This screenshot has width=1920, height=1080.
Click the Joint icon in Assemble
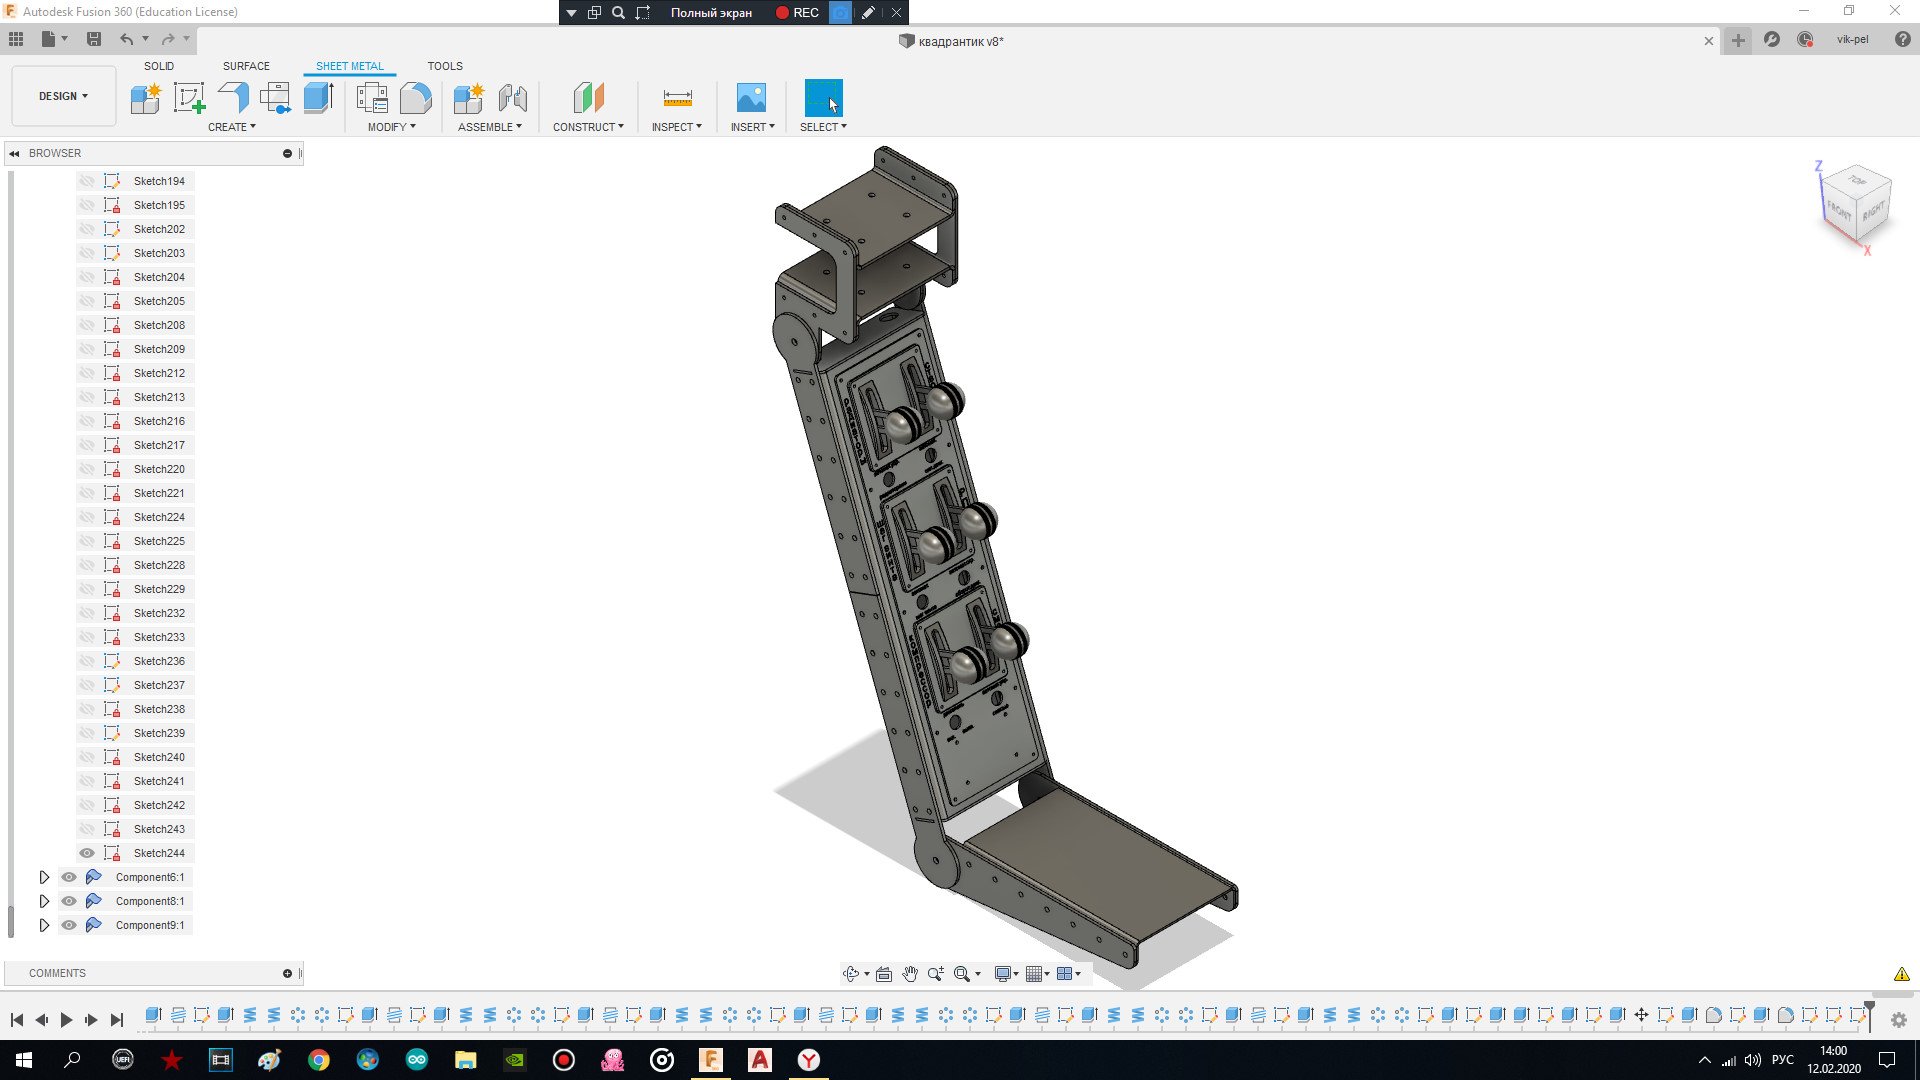(512, 97)
